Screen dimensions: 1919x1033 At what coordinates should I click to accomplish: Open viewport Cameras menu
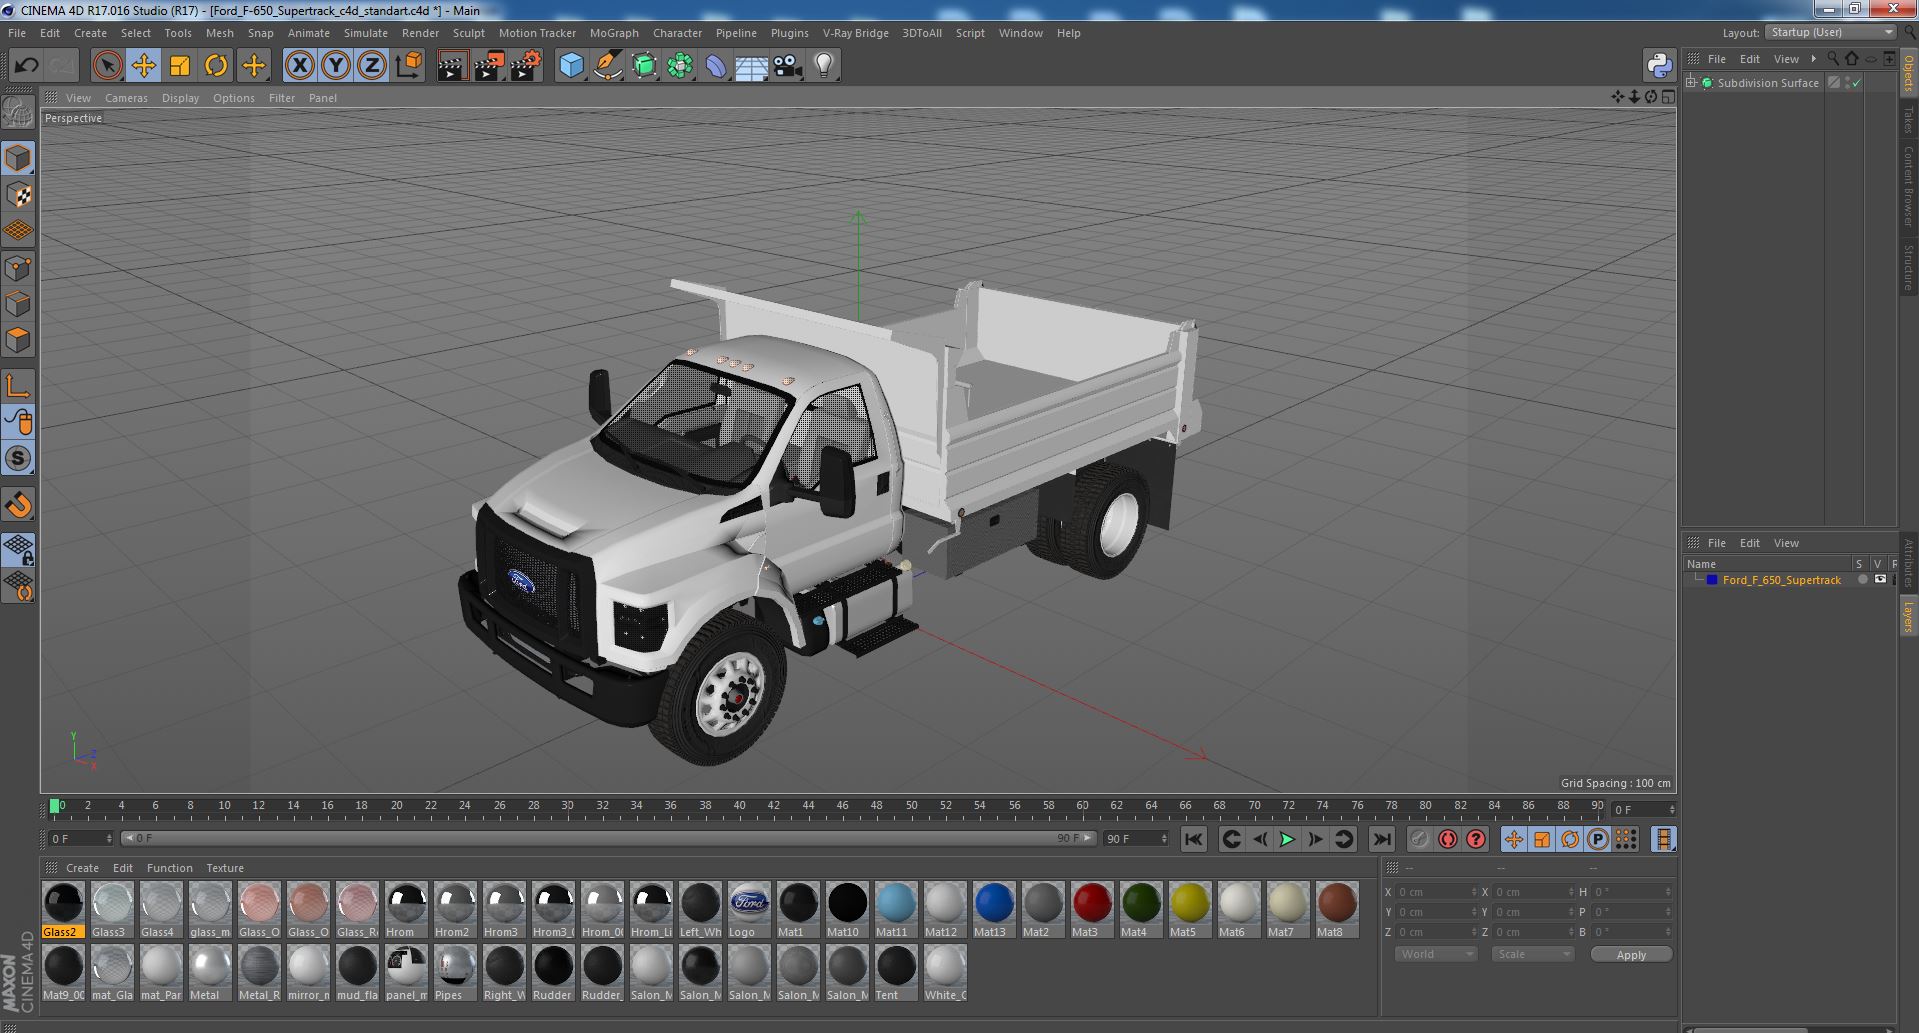coord(126,98)
